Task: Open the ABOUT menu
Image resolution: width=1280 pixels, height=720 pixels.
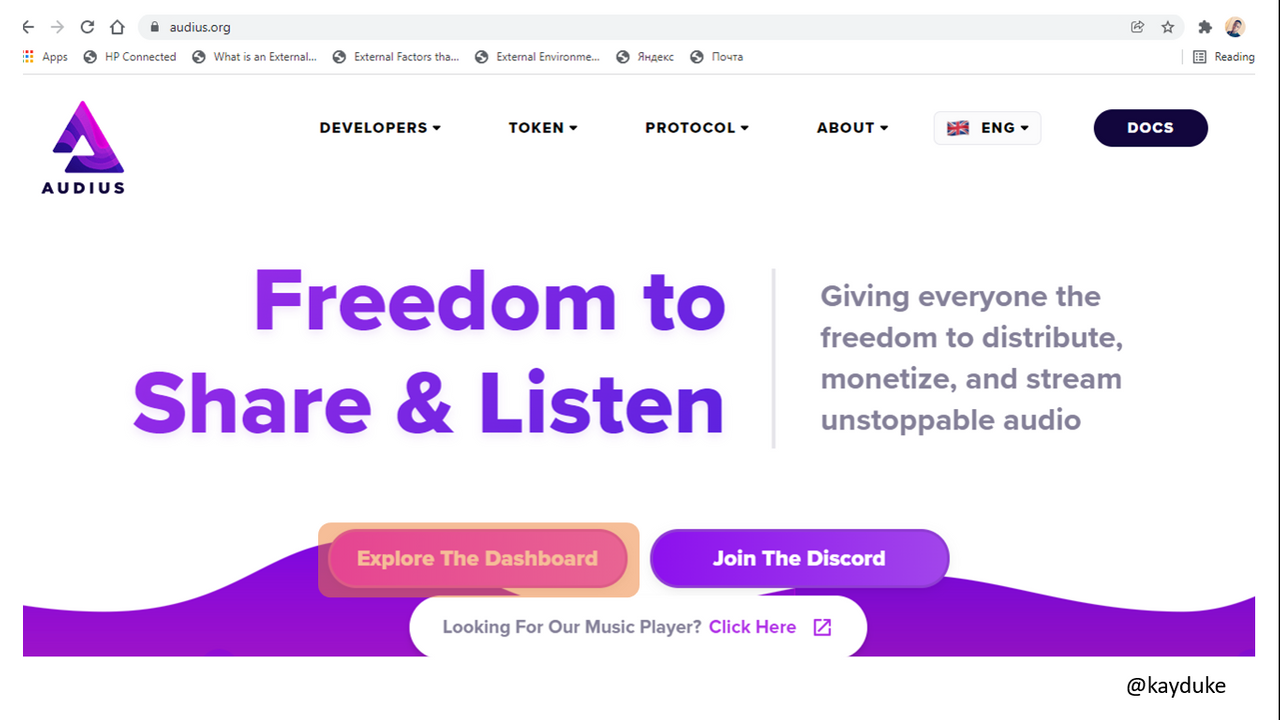Action: [x=852, y=128]
